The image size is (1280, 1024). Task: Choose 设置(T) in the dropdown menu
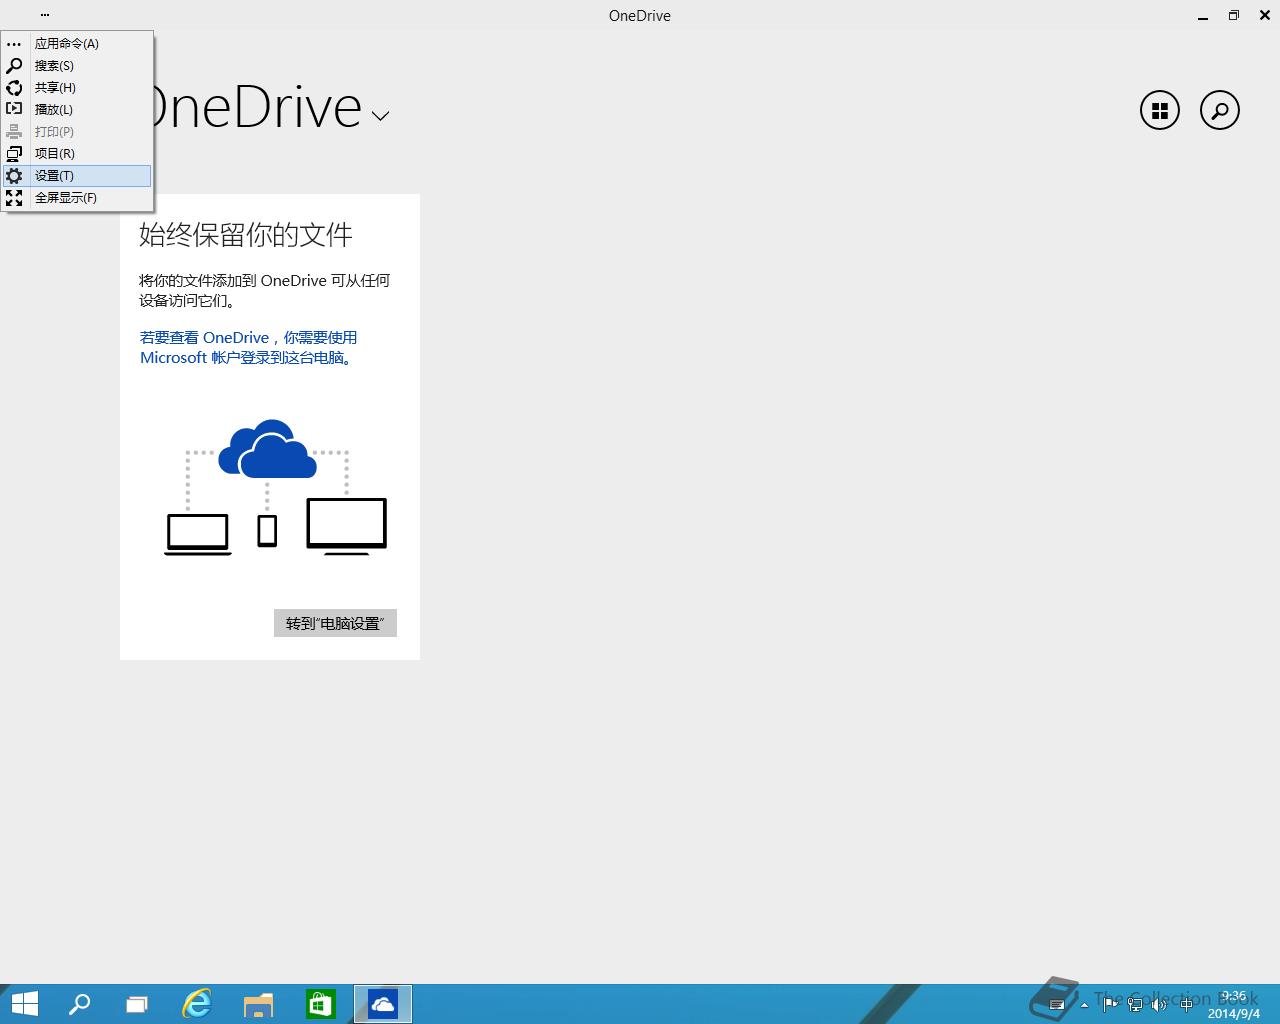pos(77,176)
